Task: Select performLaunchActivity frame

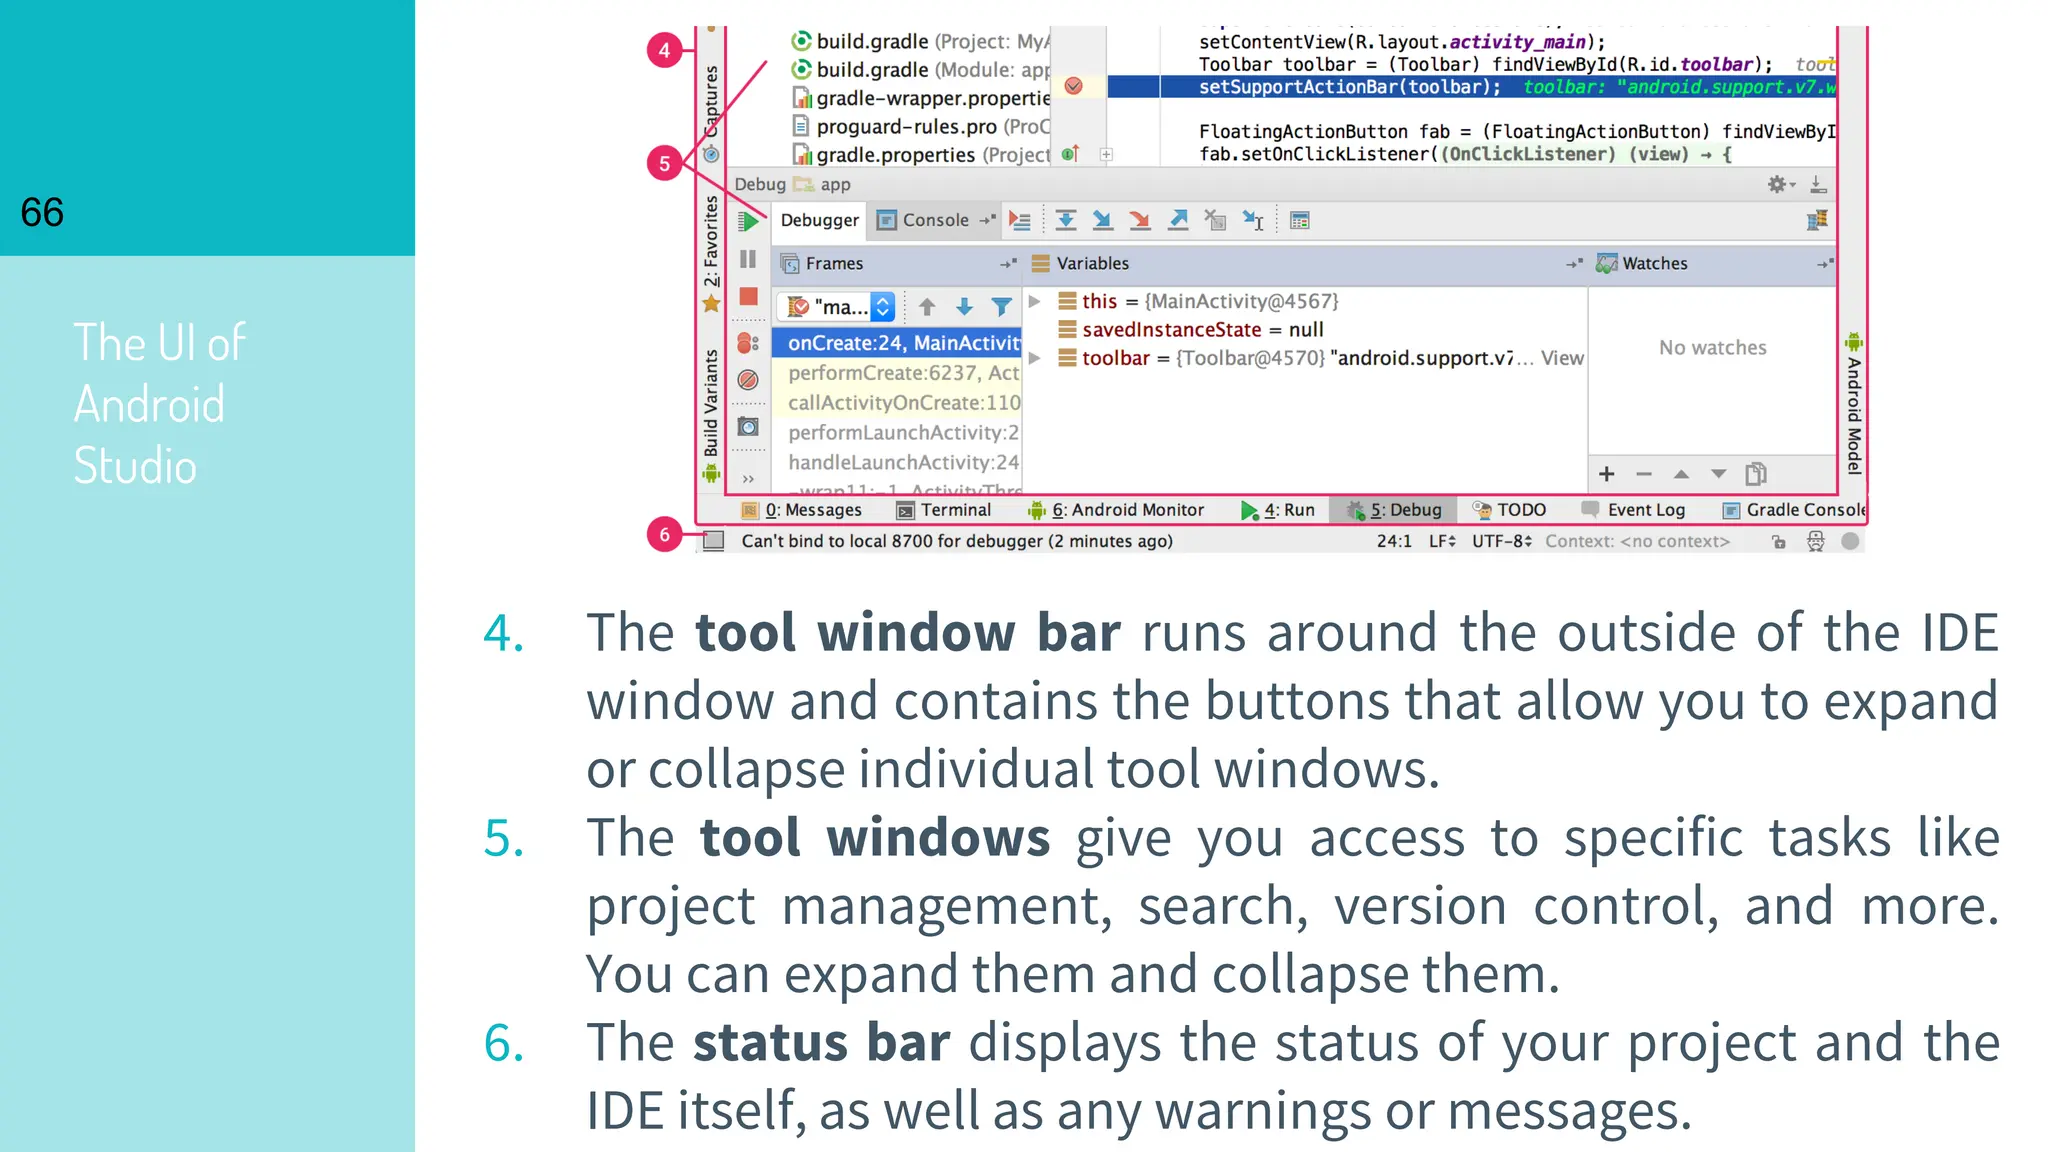Action: 897,433
